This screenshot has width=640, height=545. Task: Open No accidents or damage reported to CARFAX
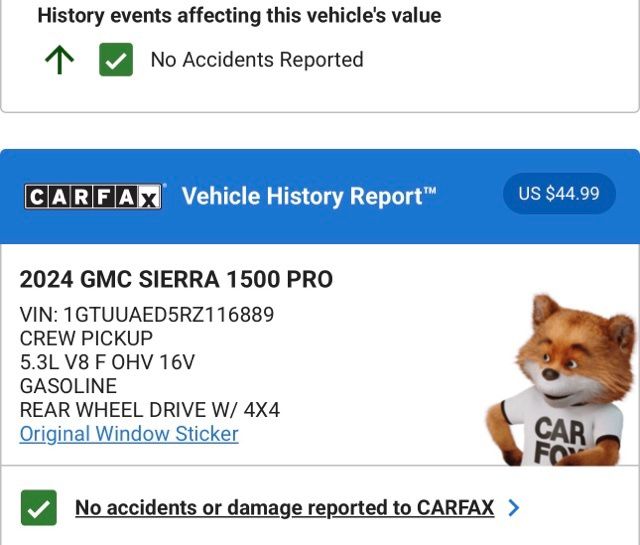click(x=284, y=508)
